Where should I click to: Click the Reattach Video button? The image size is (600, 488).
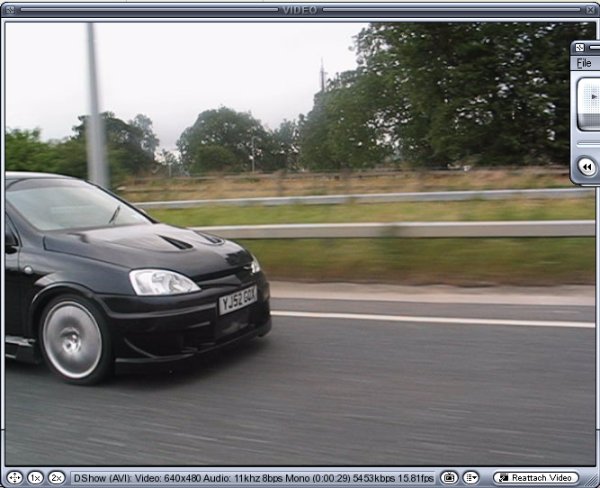click(x=536, y=478)
